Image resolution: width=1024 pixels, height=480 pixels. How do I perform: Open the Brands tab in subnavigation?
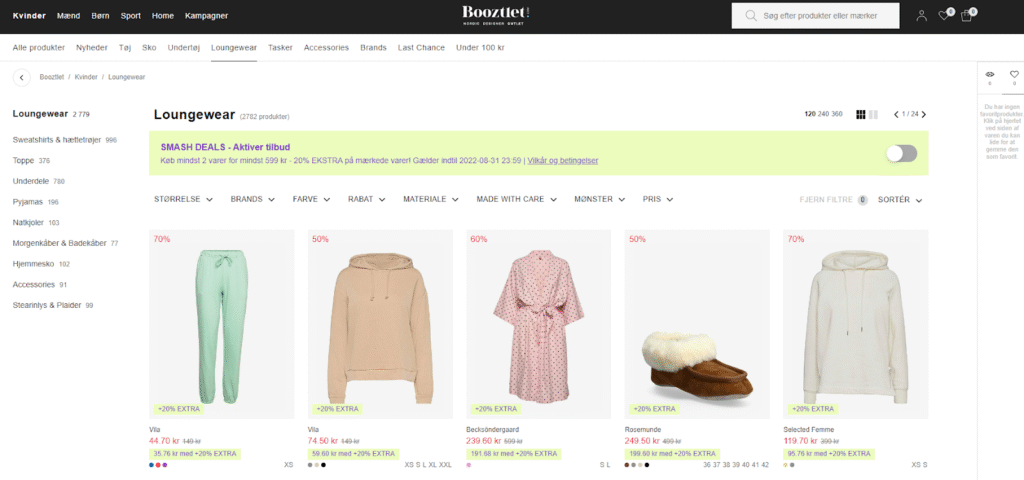(374, 48)
